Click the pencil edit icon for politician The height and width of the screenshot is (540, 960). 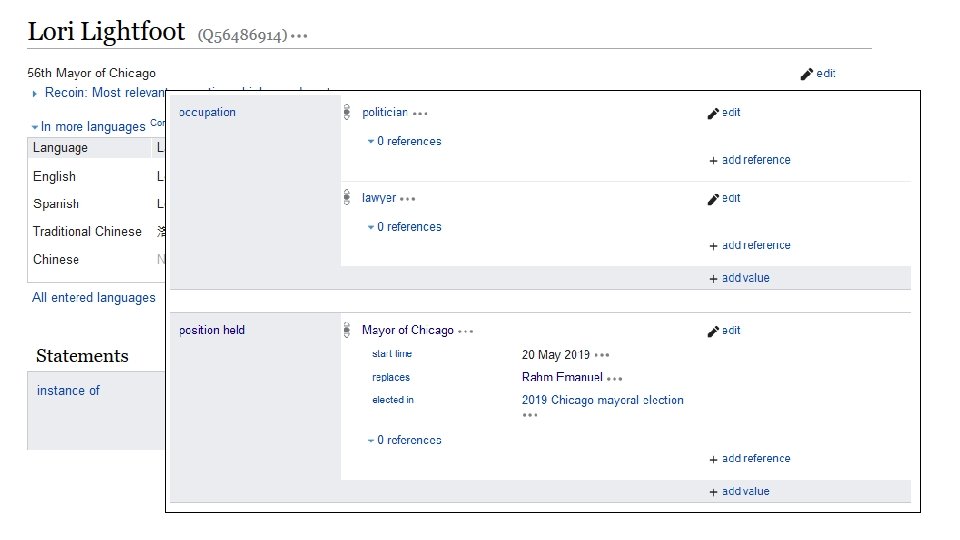[x=714, y=113]
